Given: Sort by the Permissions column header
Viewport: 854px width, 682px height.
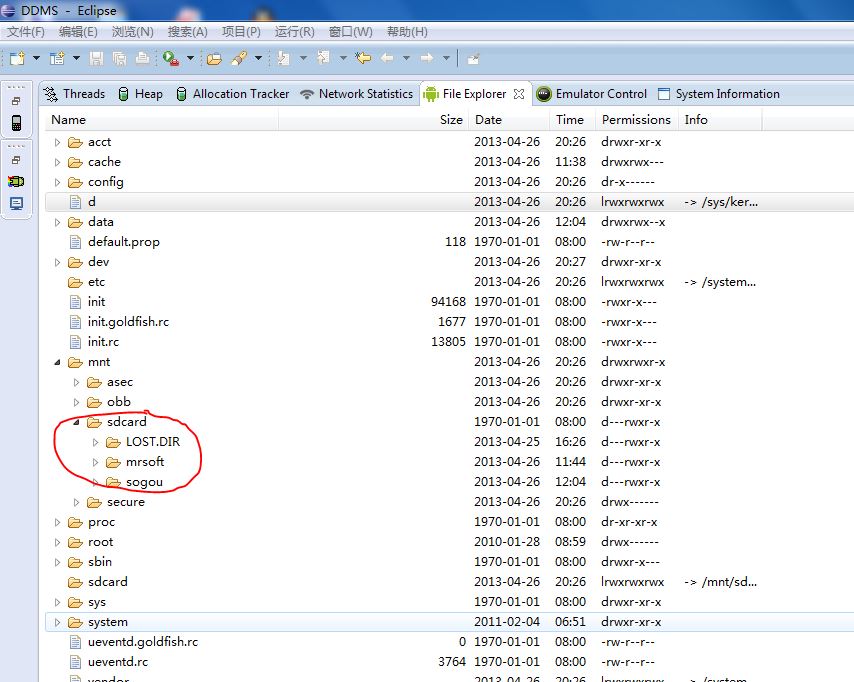Looking at the screenshot, I should click(x=636, y=119).
